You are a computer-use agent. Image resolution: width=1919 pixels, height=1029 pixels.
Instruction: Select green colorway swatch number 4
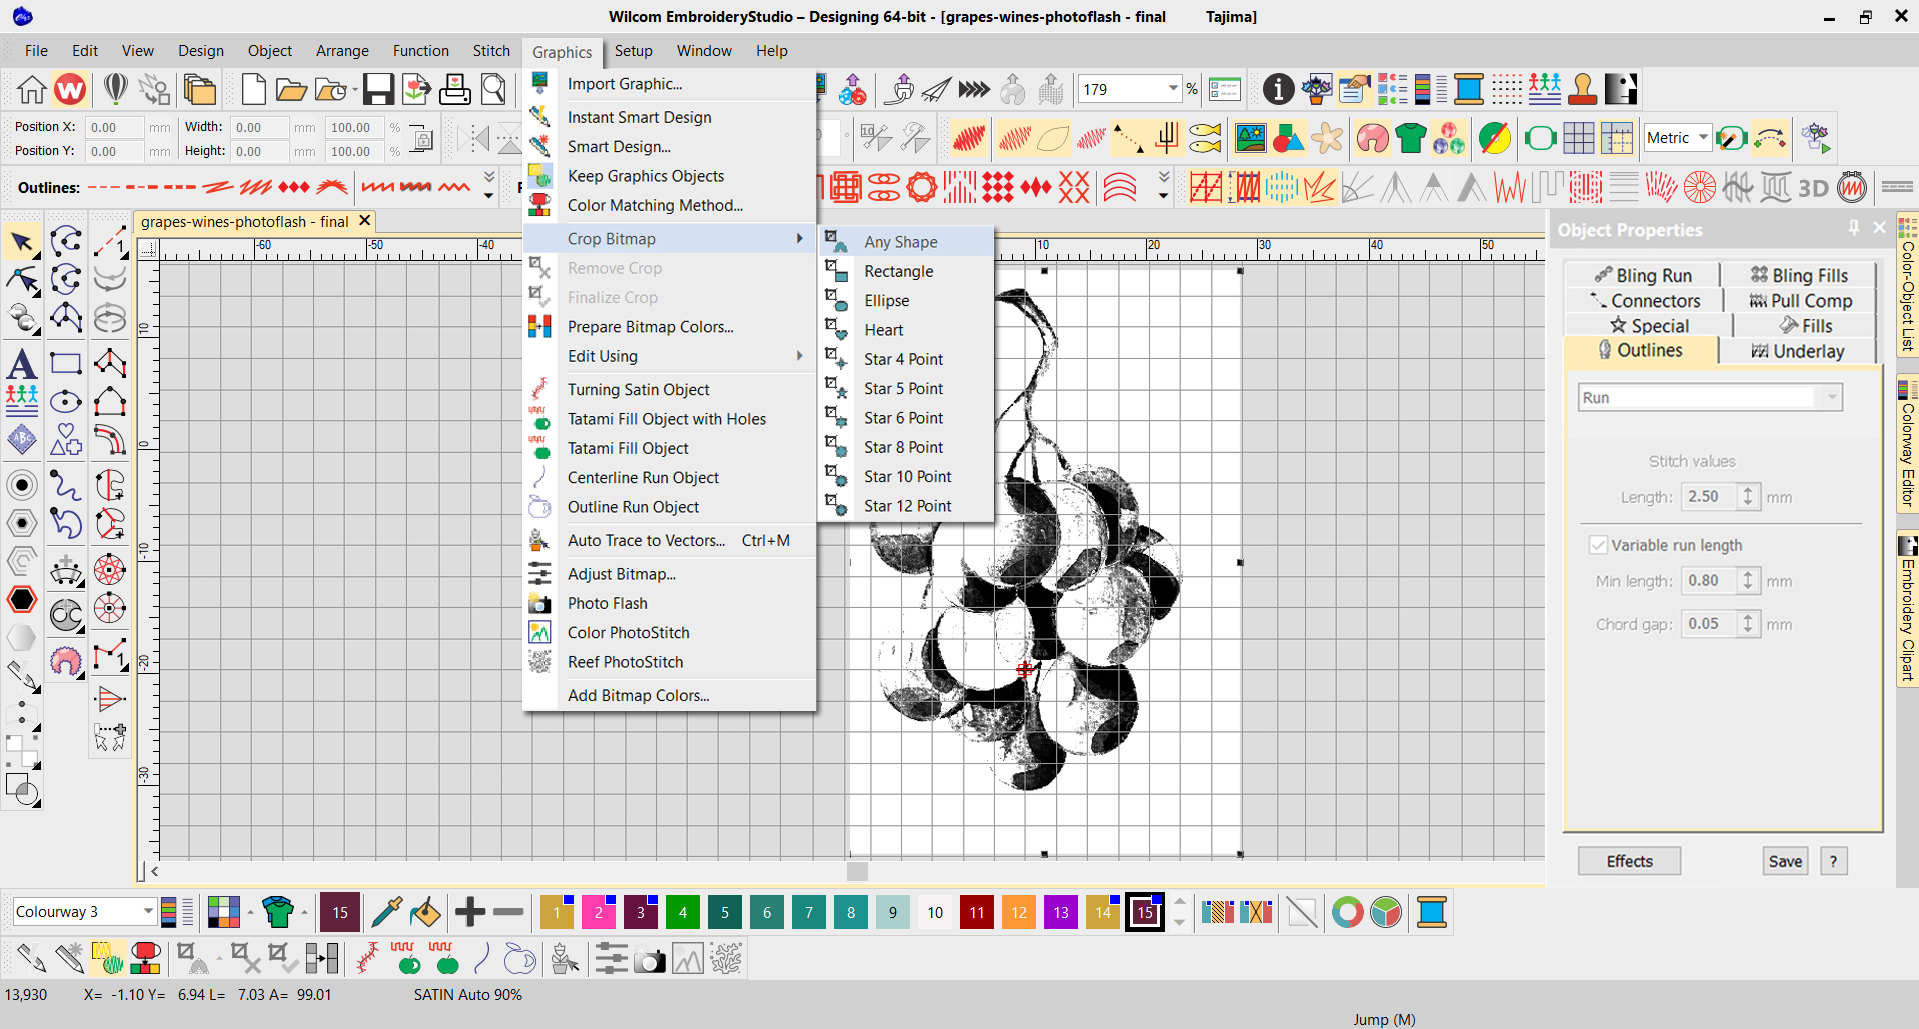[682, 912]
